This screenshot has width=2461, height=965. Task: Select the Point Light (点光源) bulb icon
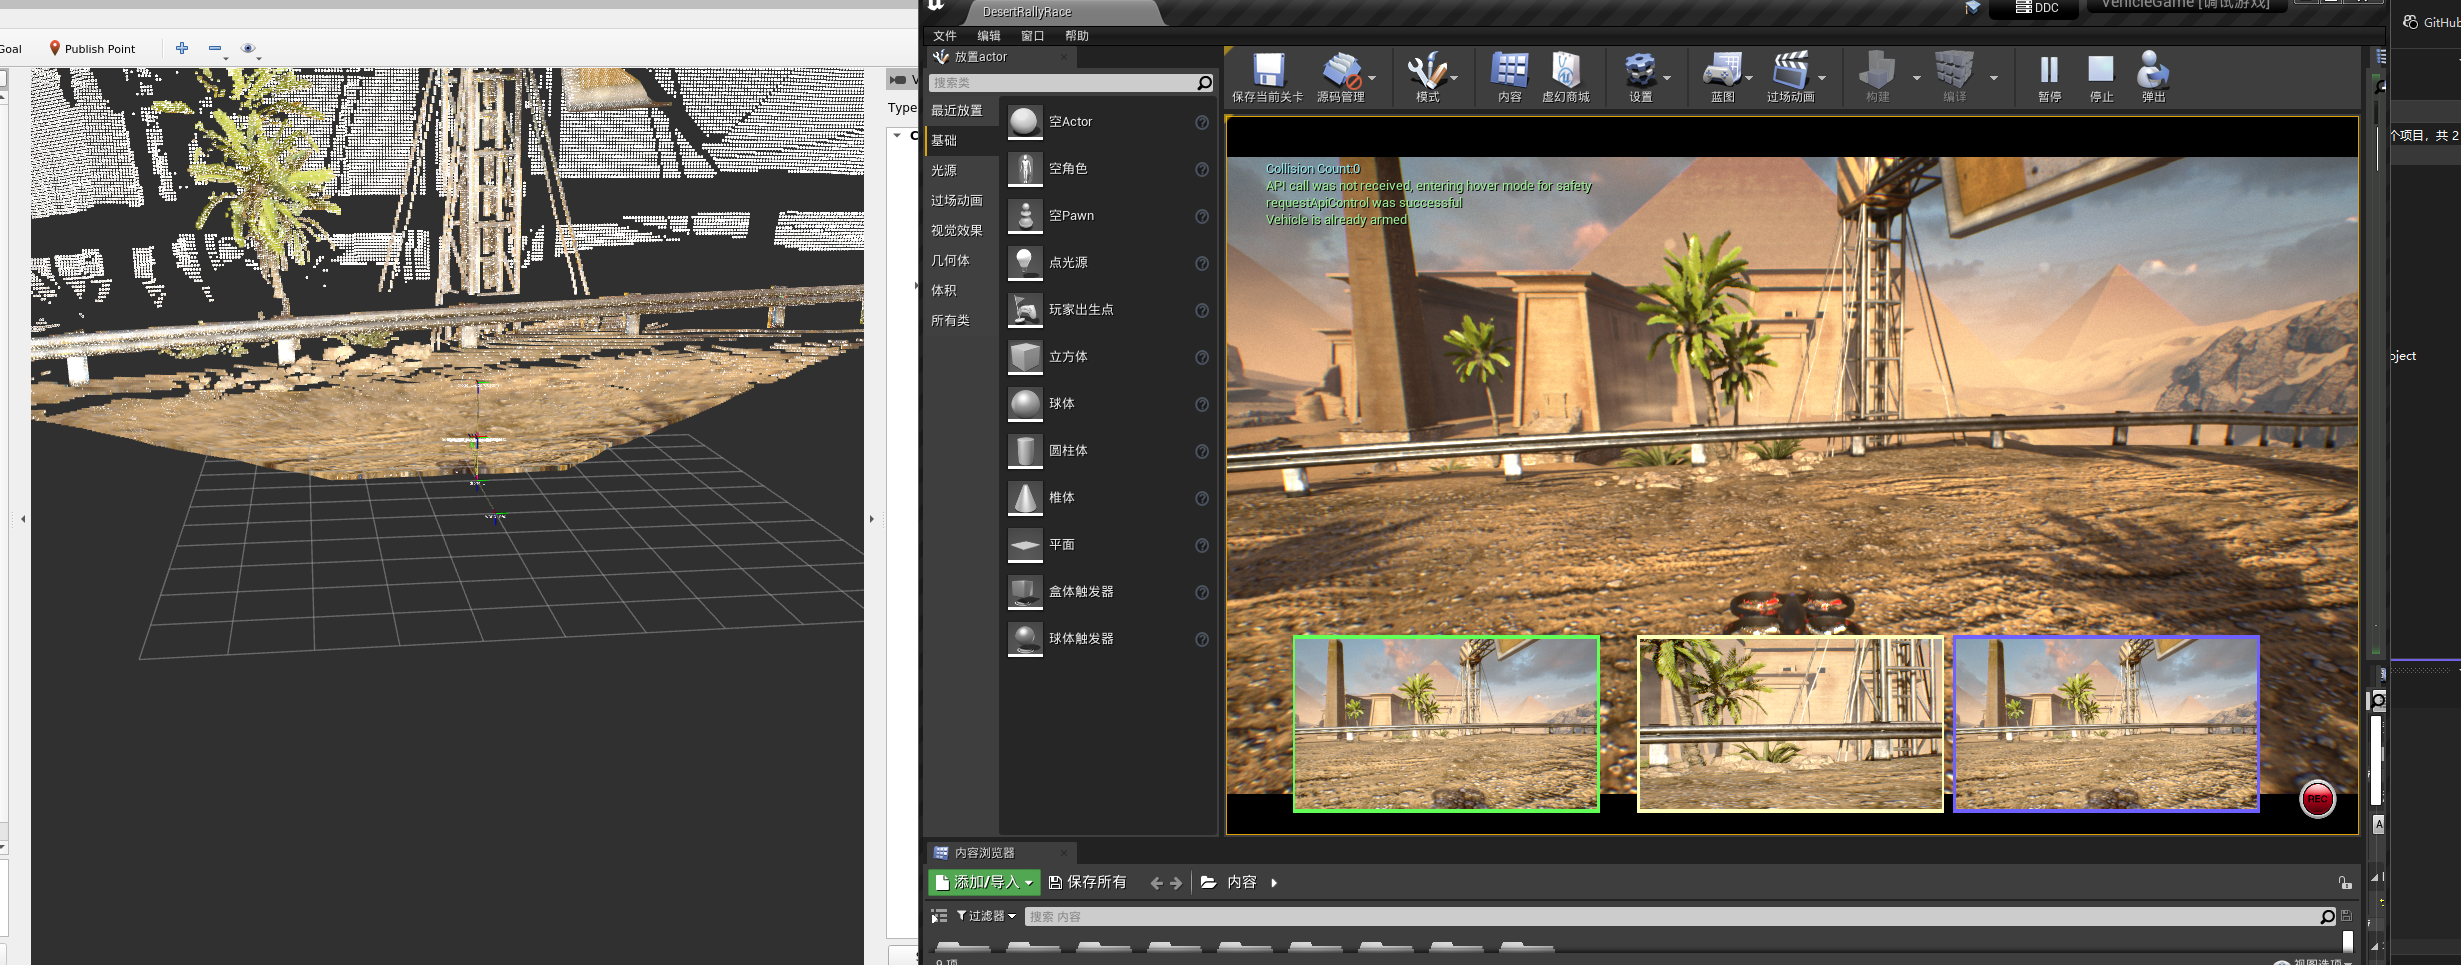[x=1025, y=263]
